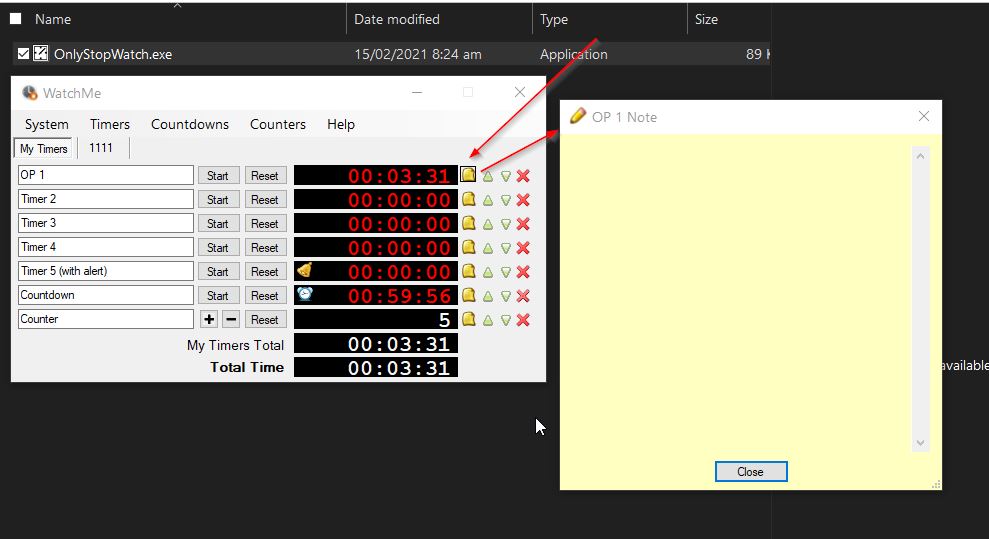The width and height of the screenshot is (989, 539).
Task: Open the Countdowns menu
Action: [x=190, y=124]
